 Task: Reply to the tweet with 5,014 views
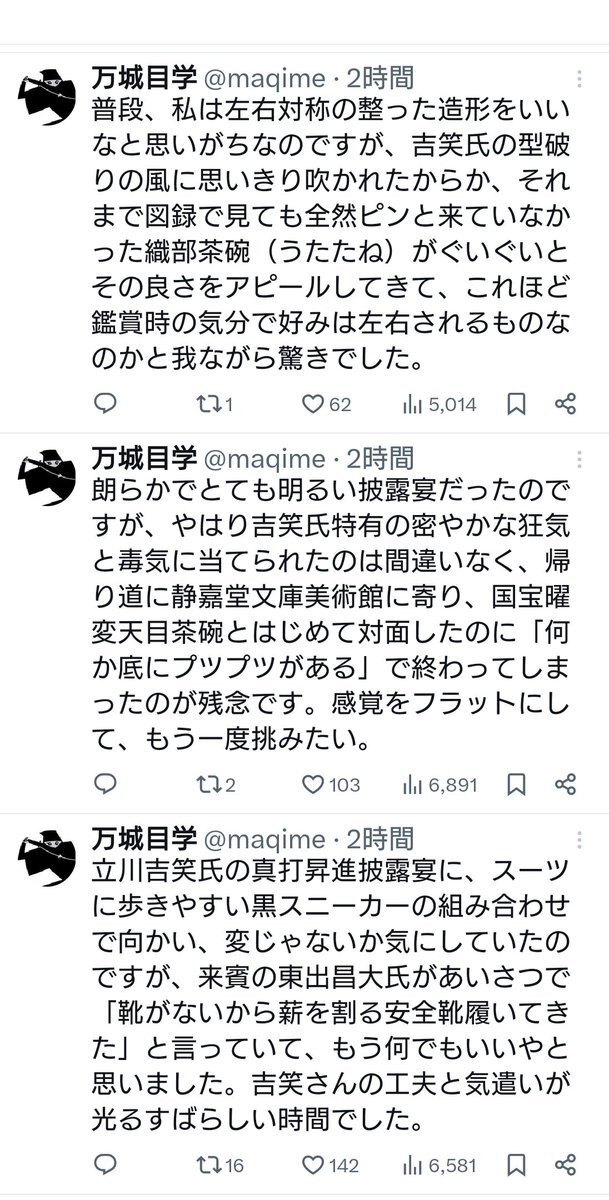106,404
